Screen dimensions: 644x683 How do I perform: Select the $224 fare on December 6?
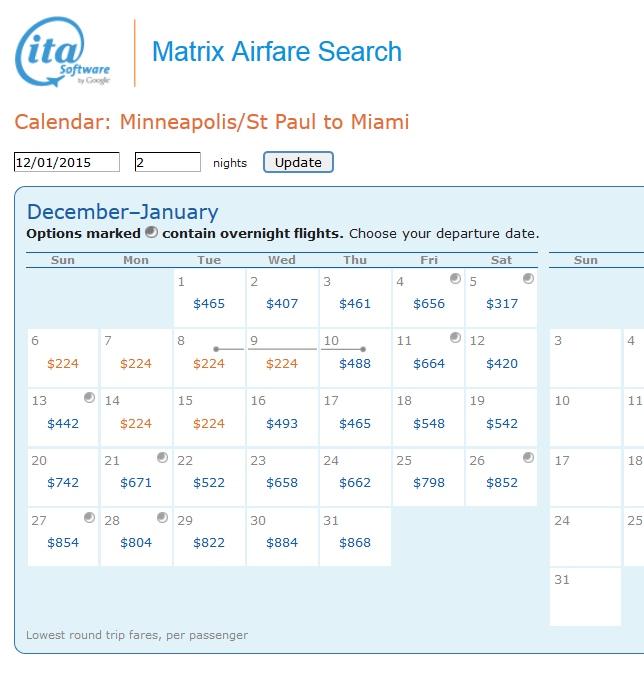point(63,364)
